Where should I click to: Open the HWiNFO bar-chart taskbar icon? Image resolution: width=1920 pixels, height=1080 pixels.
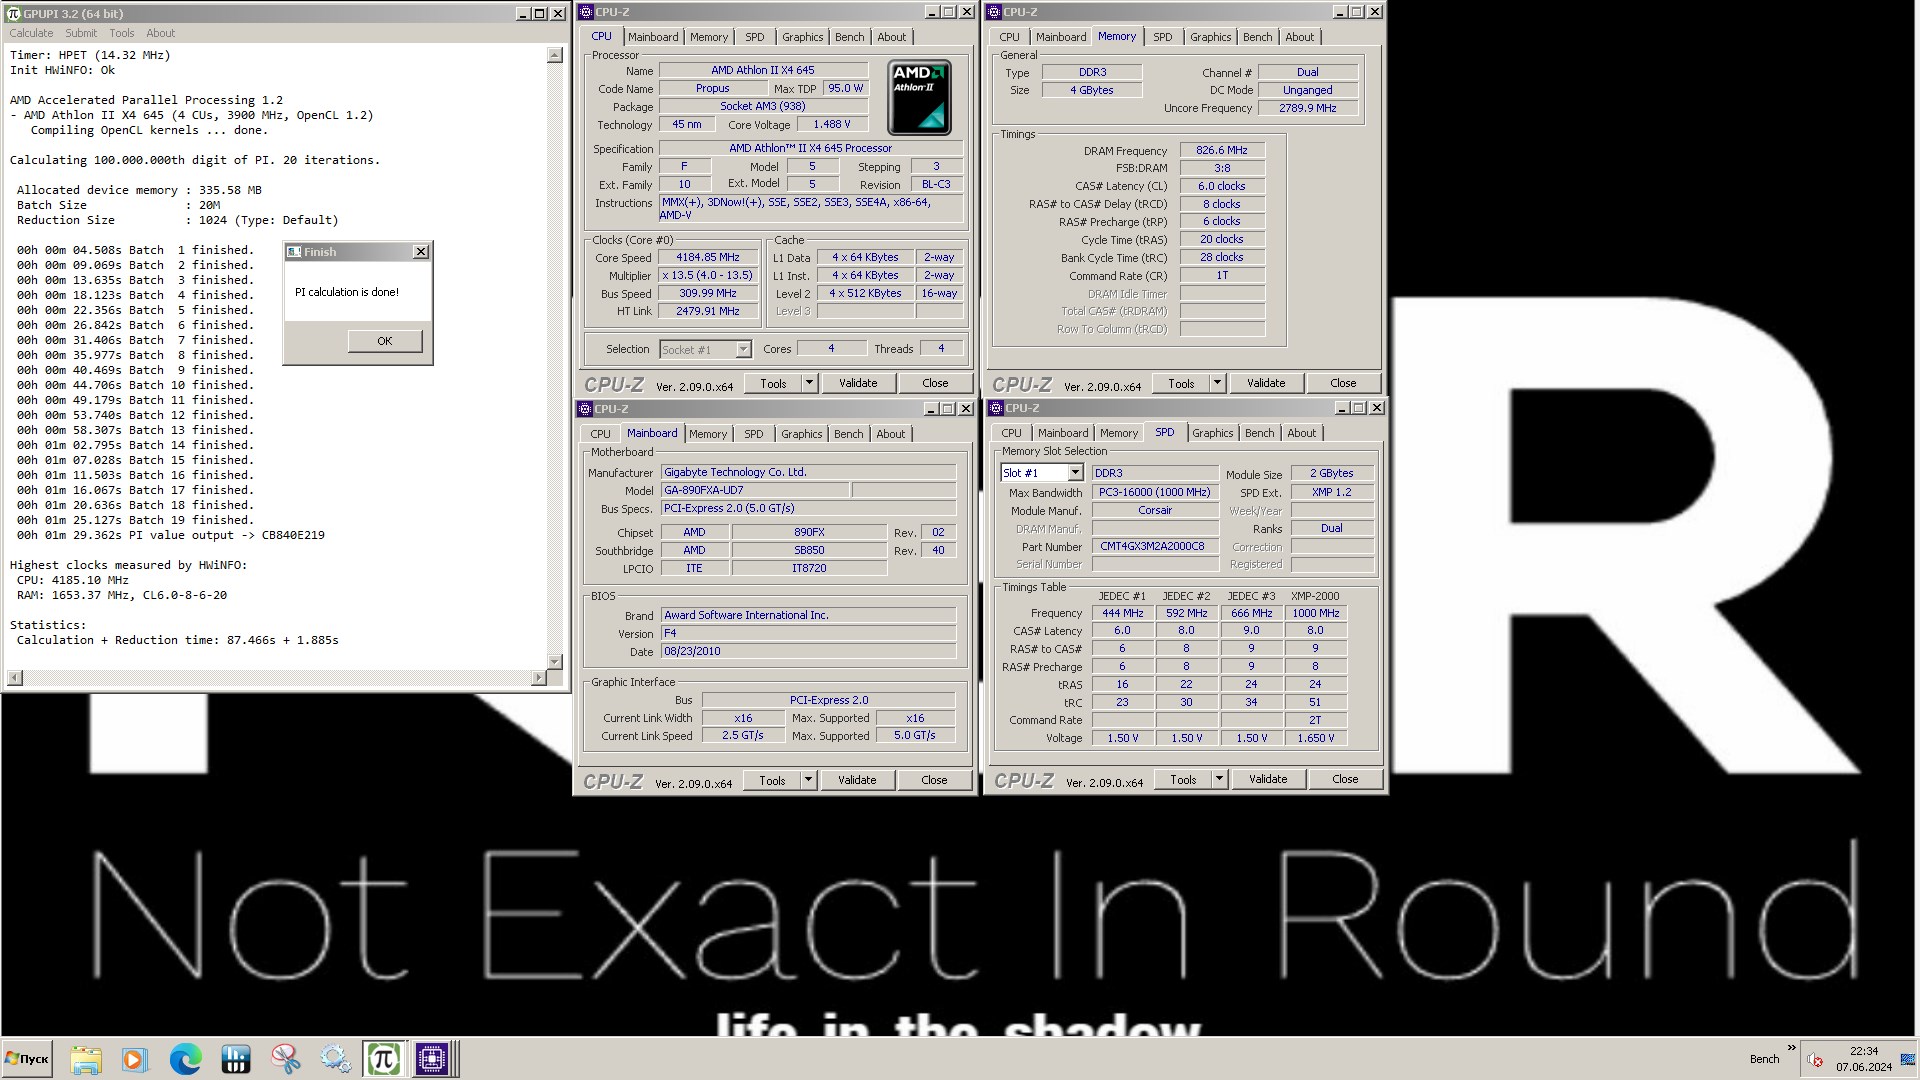pos(236,1059)
